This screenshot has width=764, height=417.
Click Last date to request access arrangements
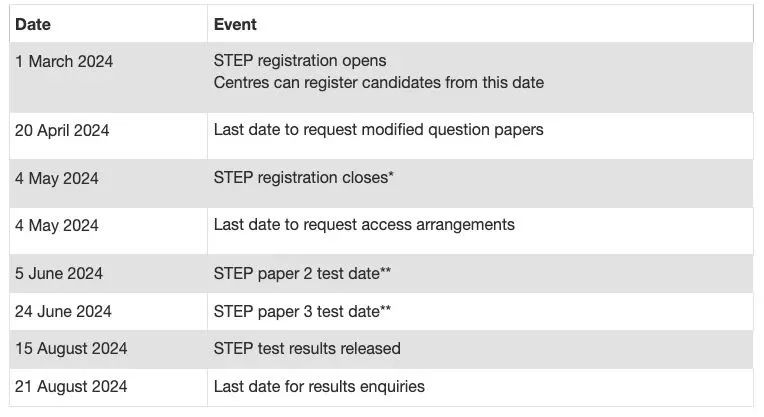coord(364,225)
